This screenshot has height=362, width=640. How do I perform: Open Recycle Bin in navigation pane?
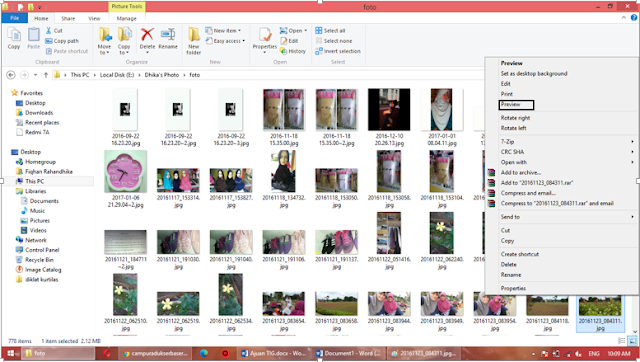(39, 260)
